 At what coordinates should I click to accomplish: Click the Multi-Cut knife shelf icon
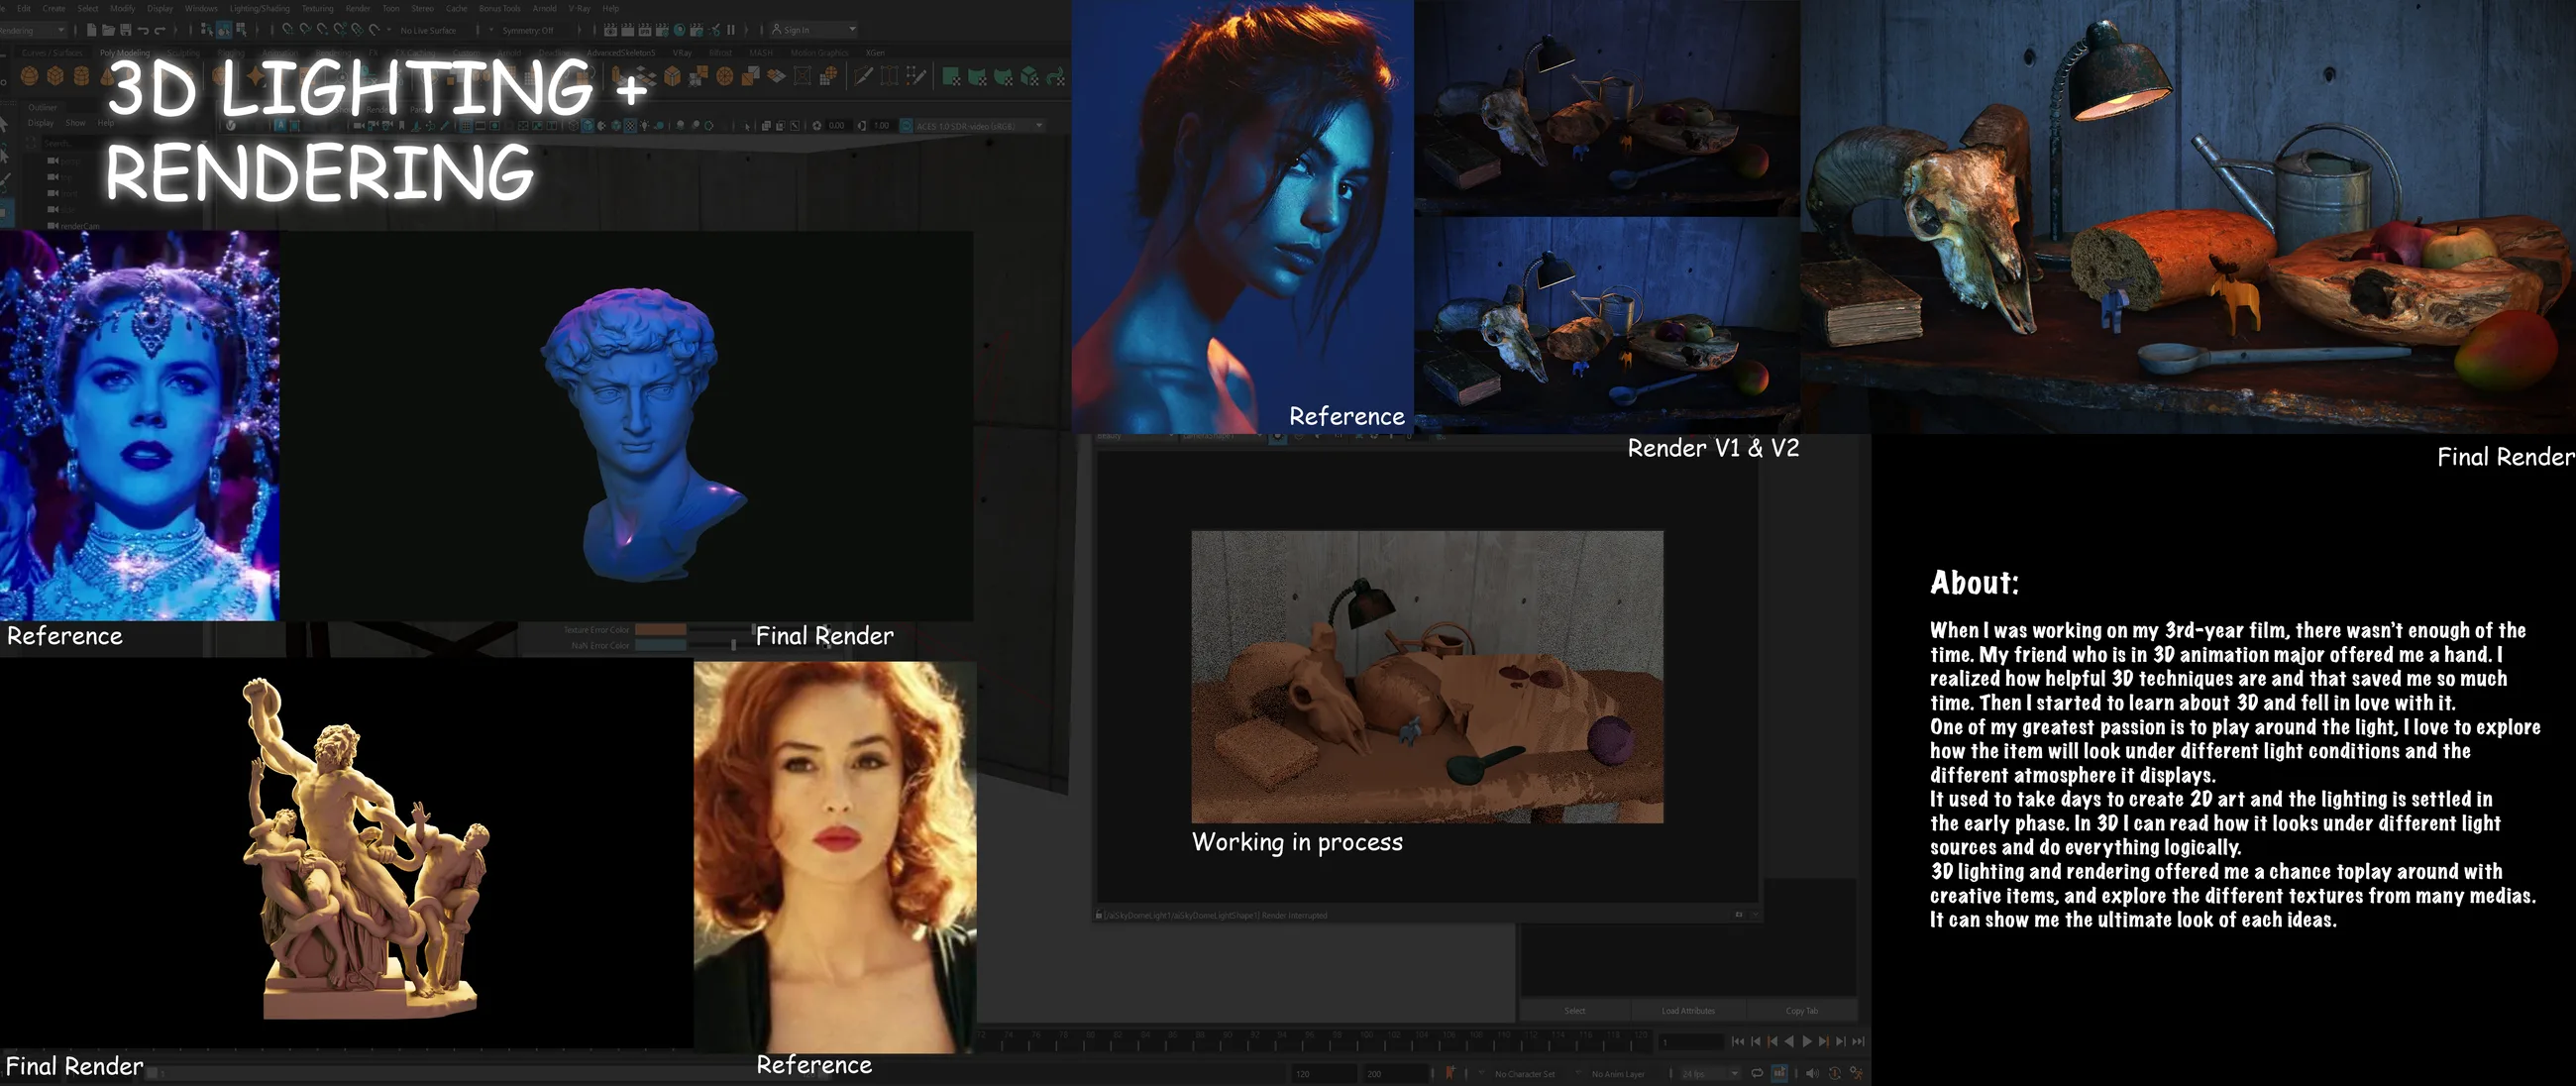tap(864, 76)
